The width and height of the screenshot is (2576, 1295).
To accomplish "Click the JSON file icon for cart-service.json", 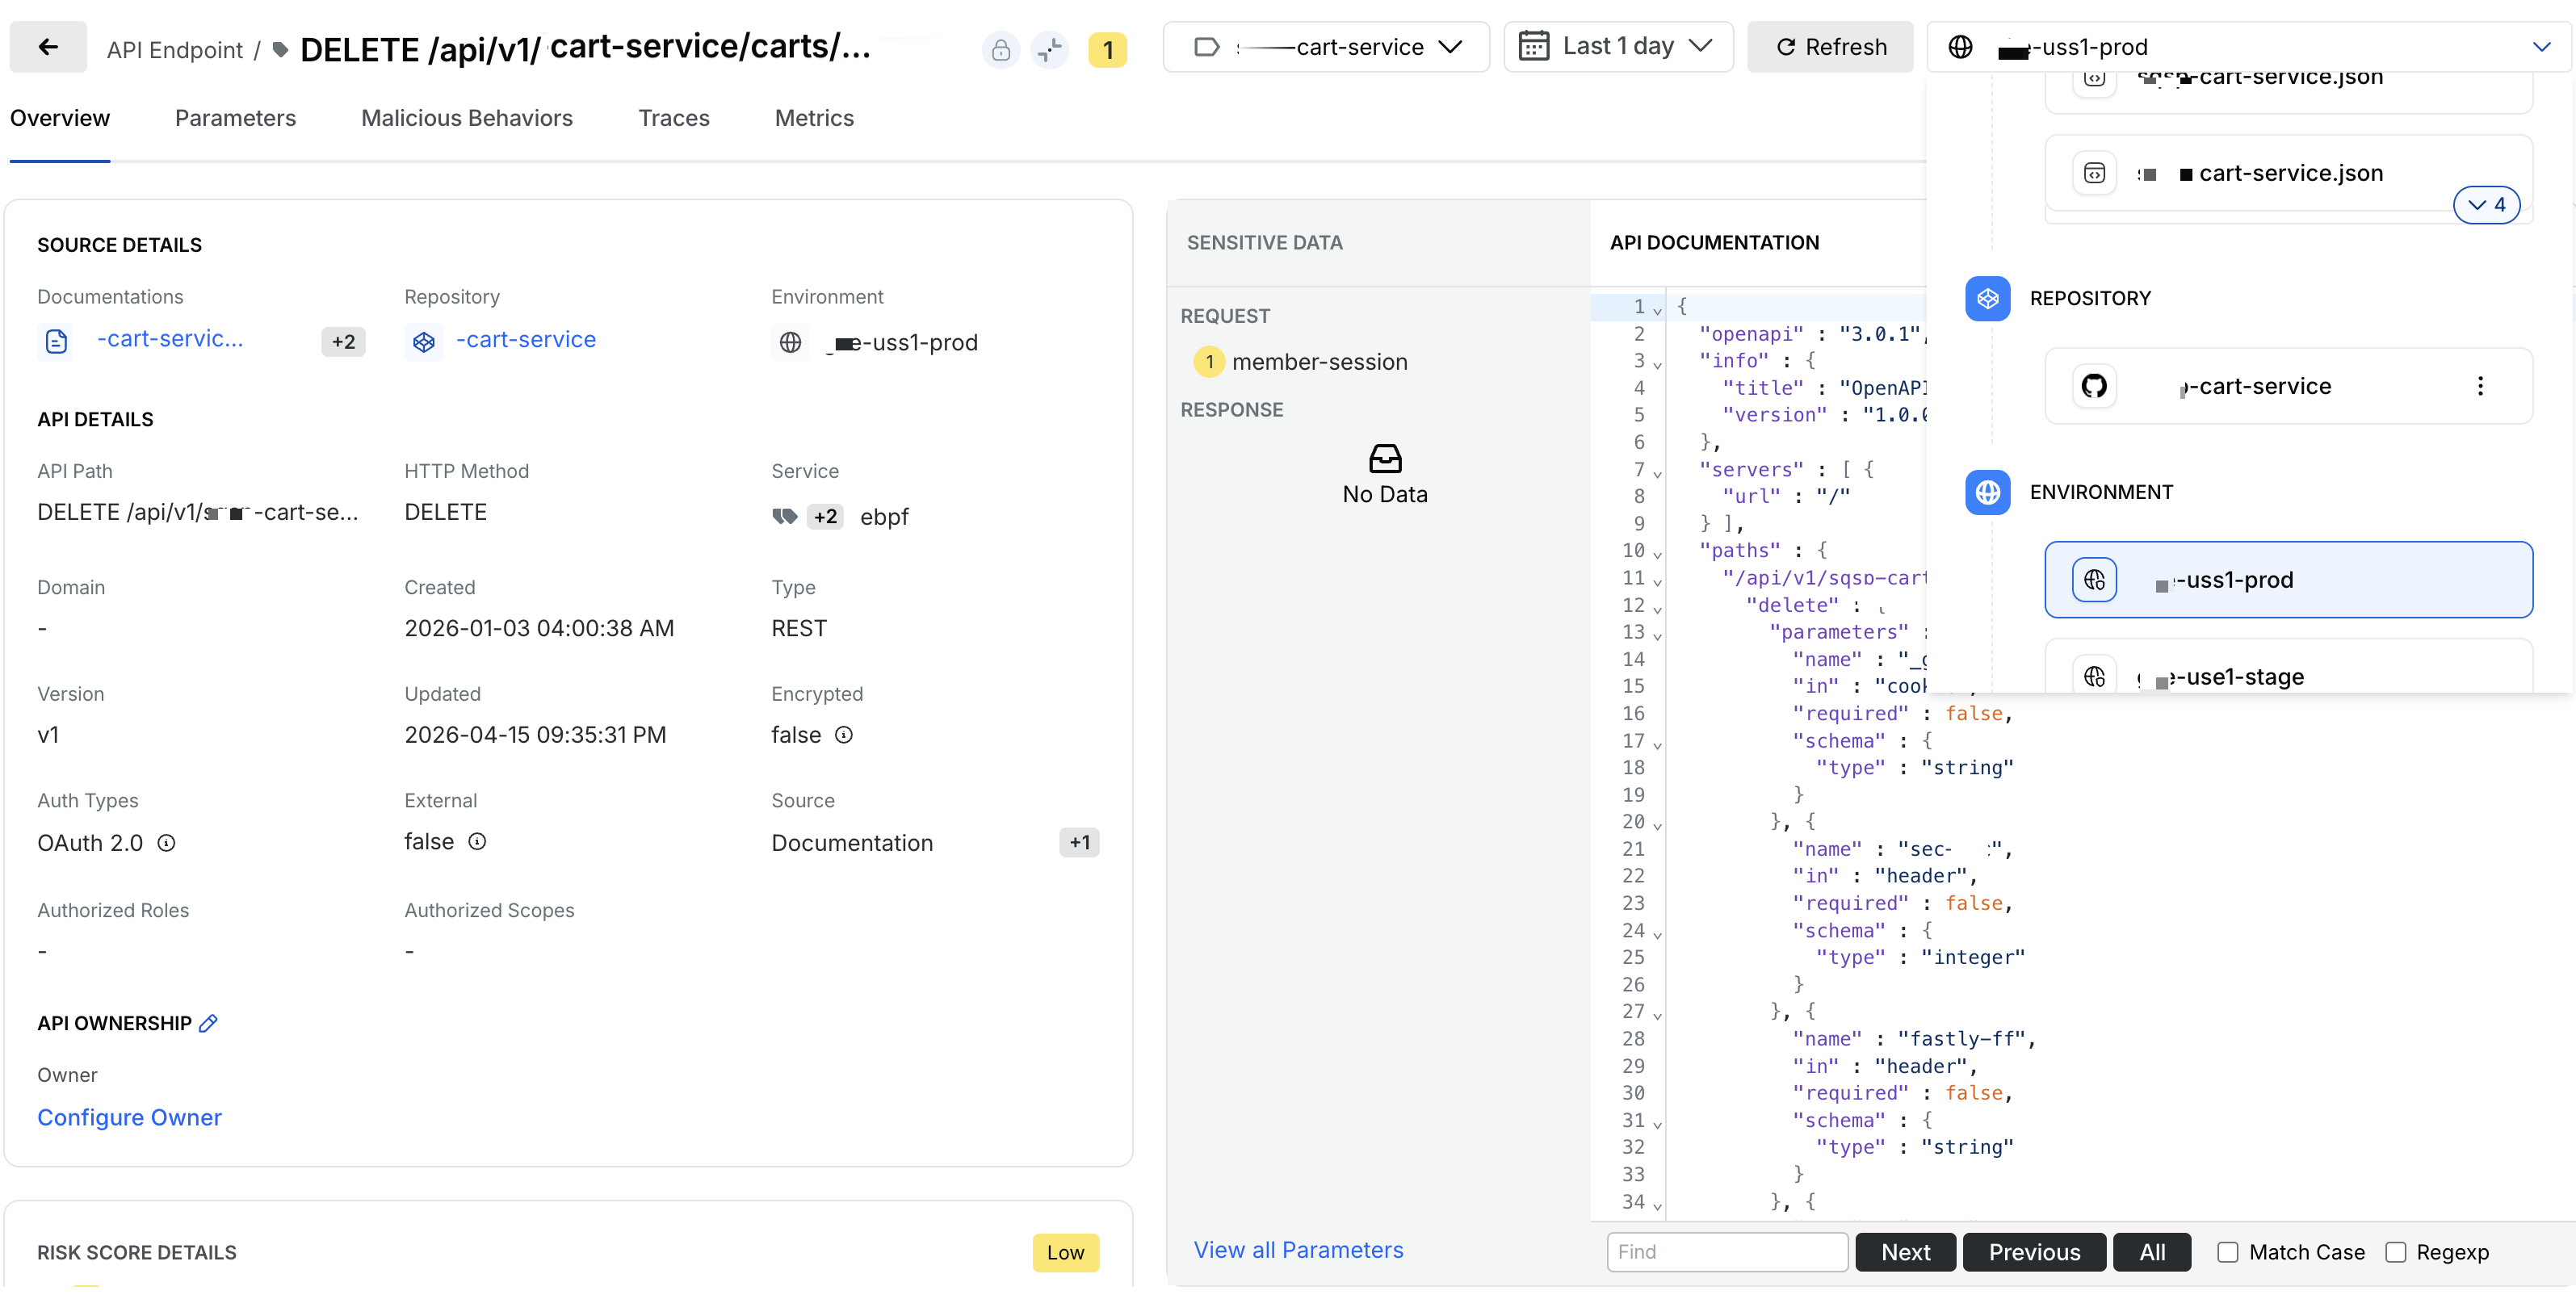I will 2094,173.
